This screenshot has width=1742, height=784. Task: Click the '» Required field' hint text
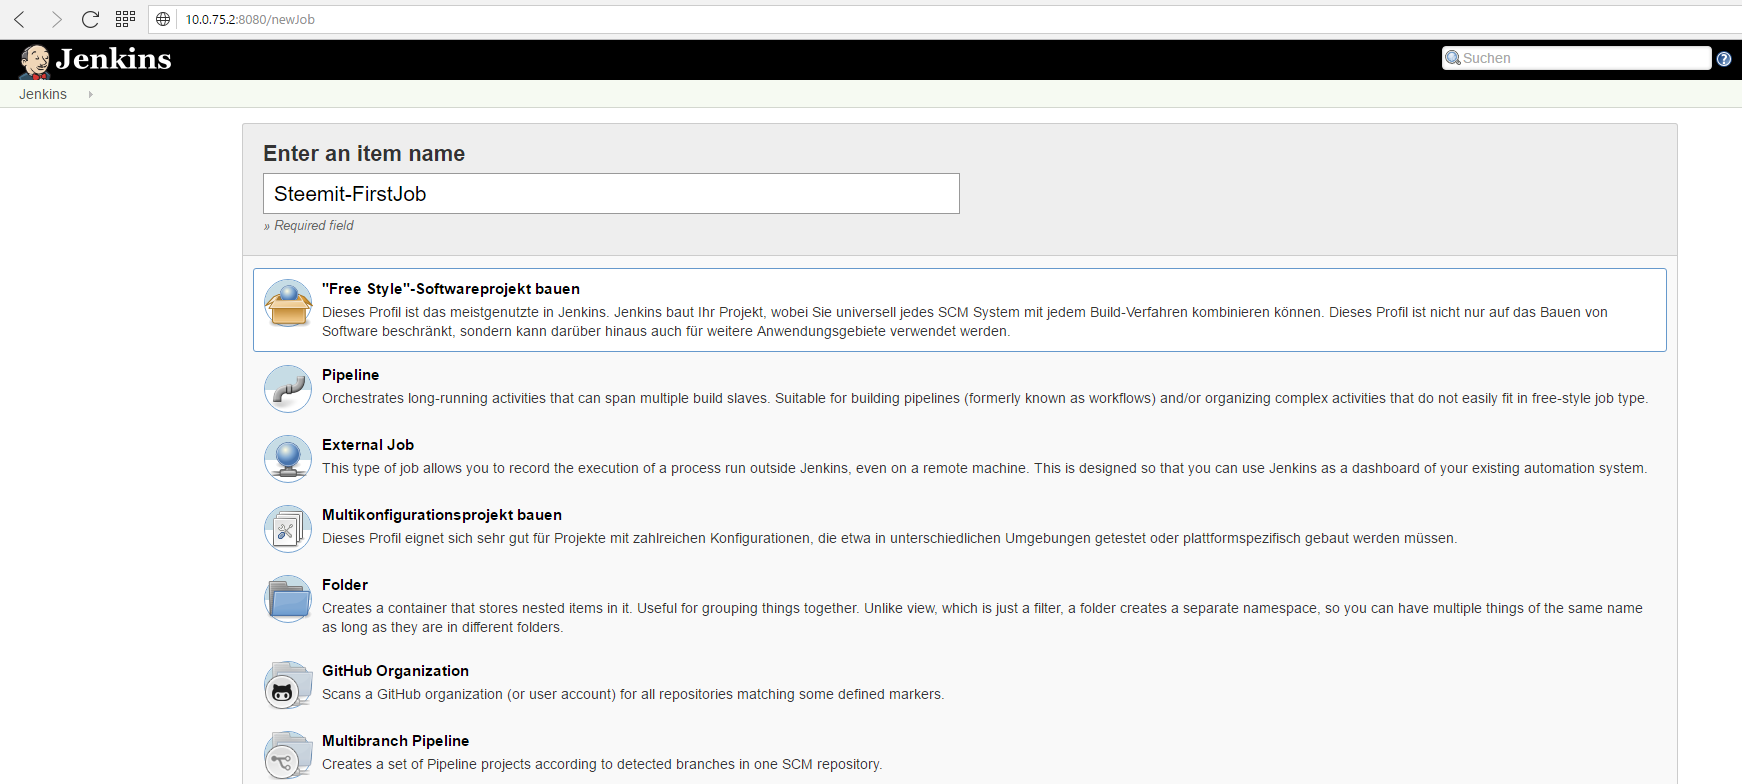[x=308, y=226]
